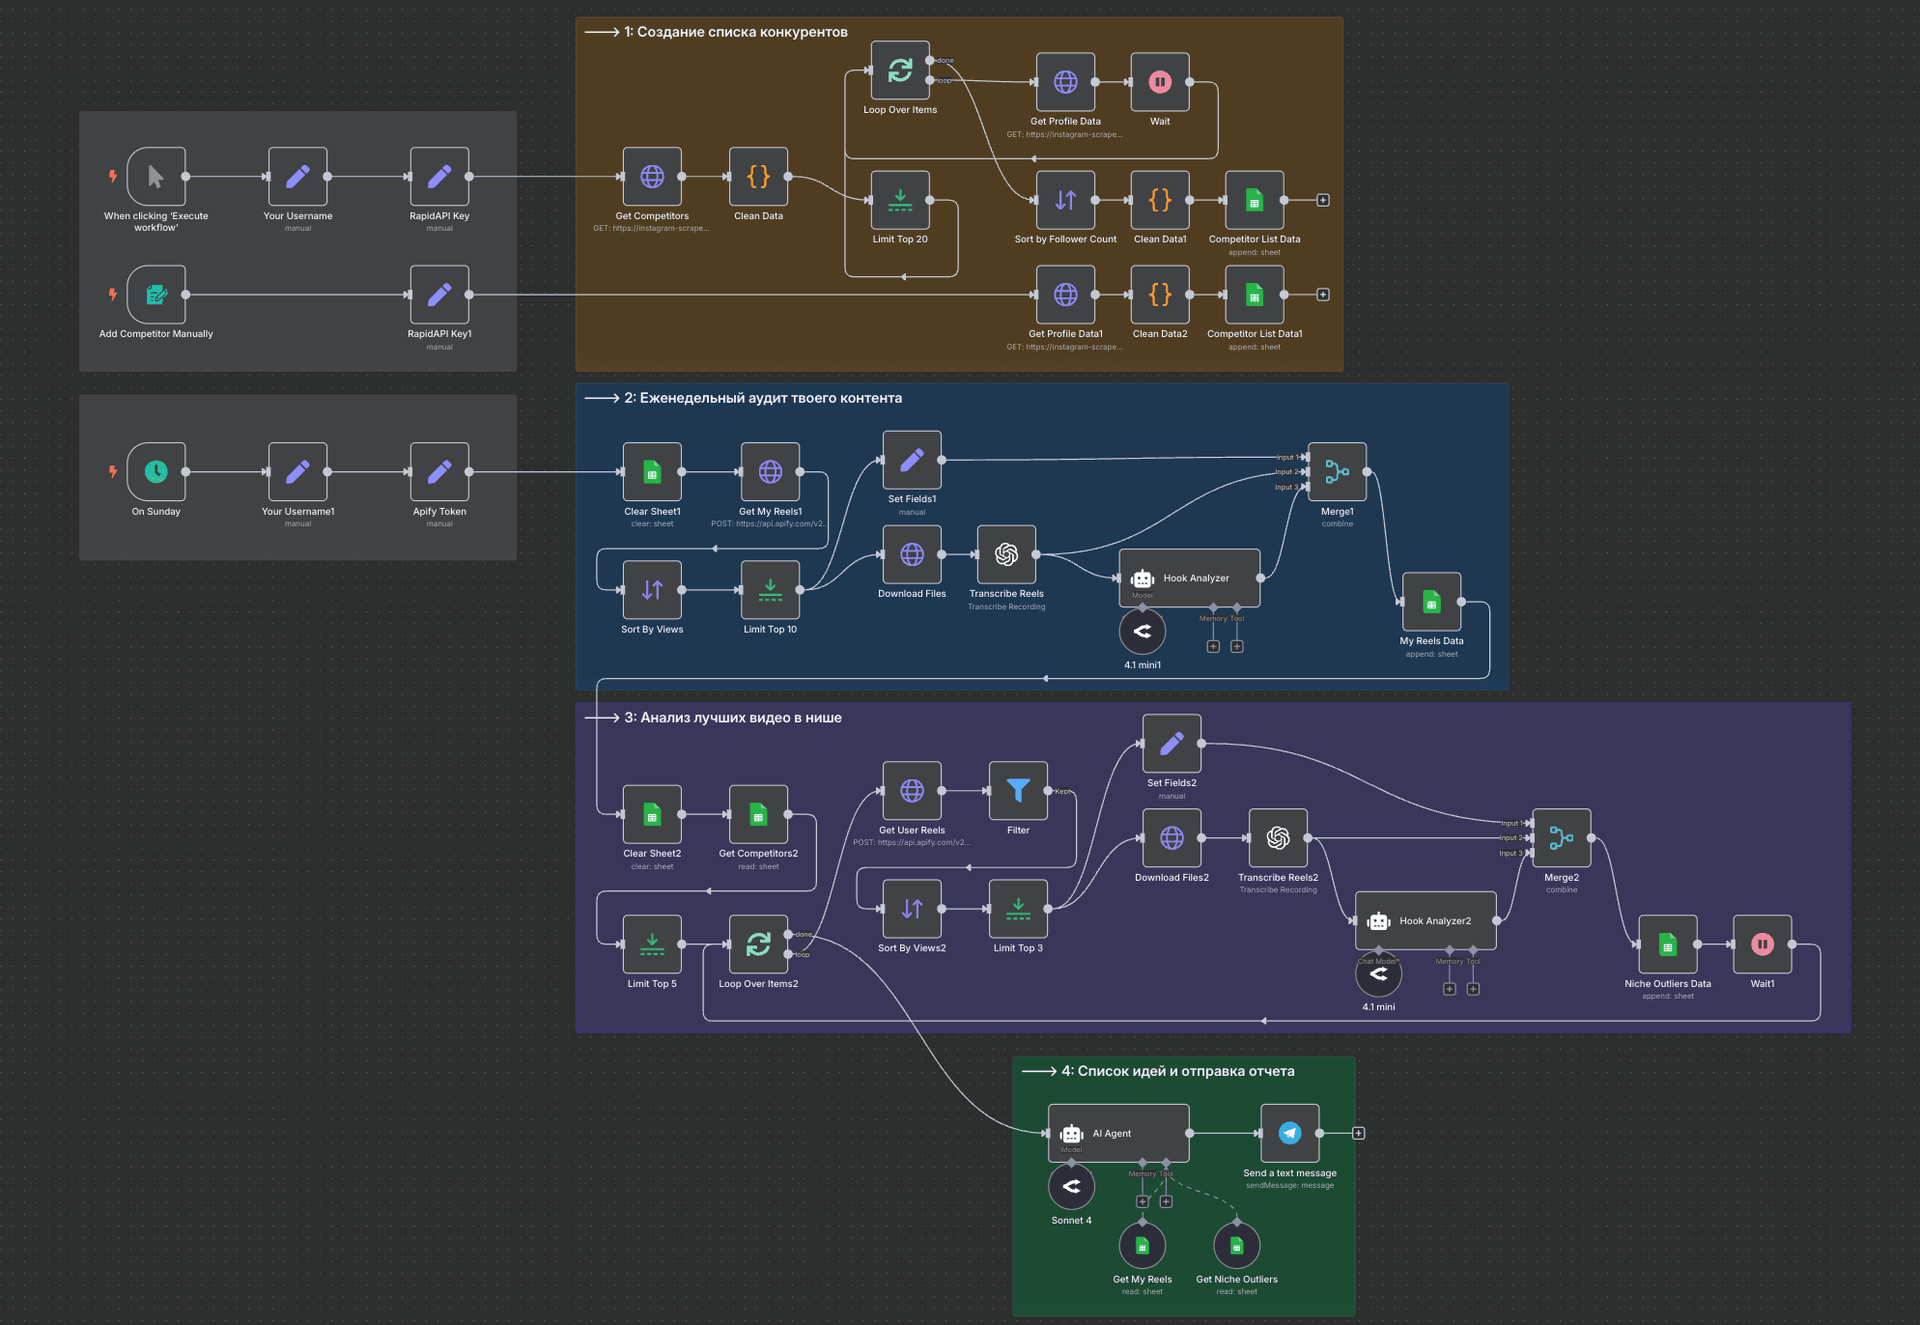The image size is (1920, 1325).
Task: Open the Merge2 combine node
Action: tap(1560, 839)
